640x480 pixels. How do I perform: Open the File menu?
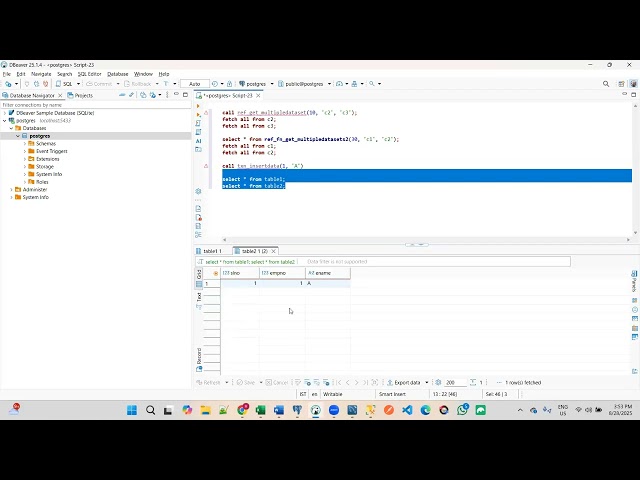(7, 74)
